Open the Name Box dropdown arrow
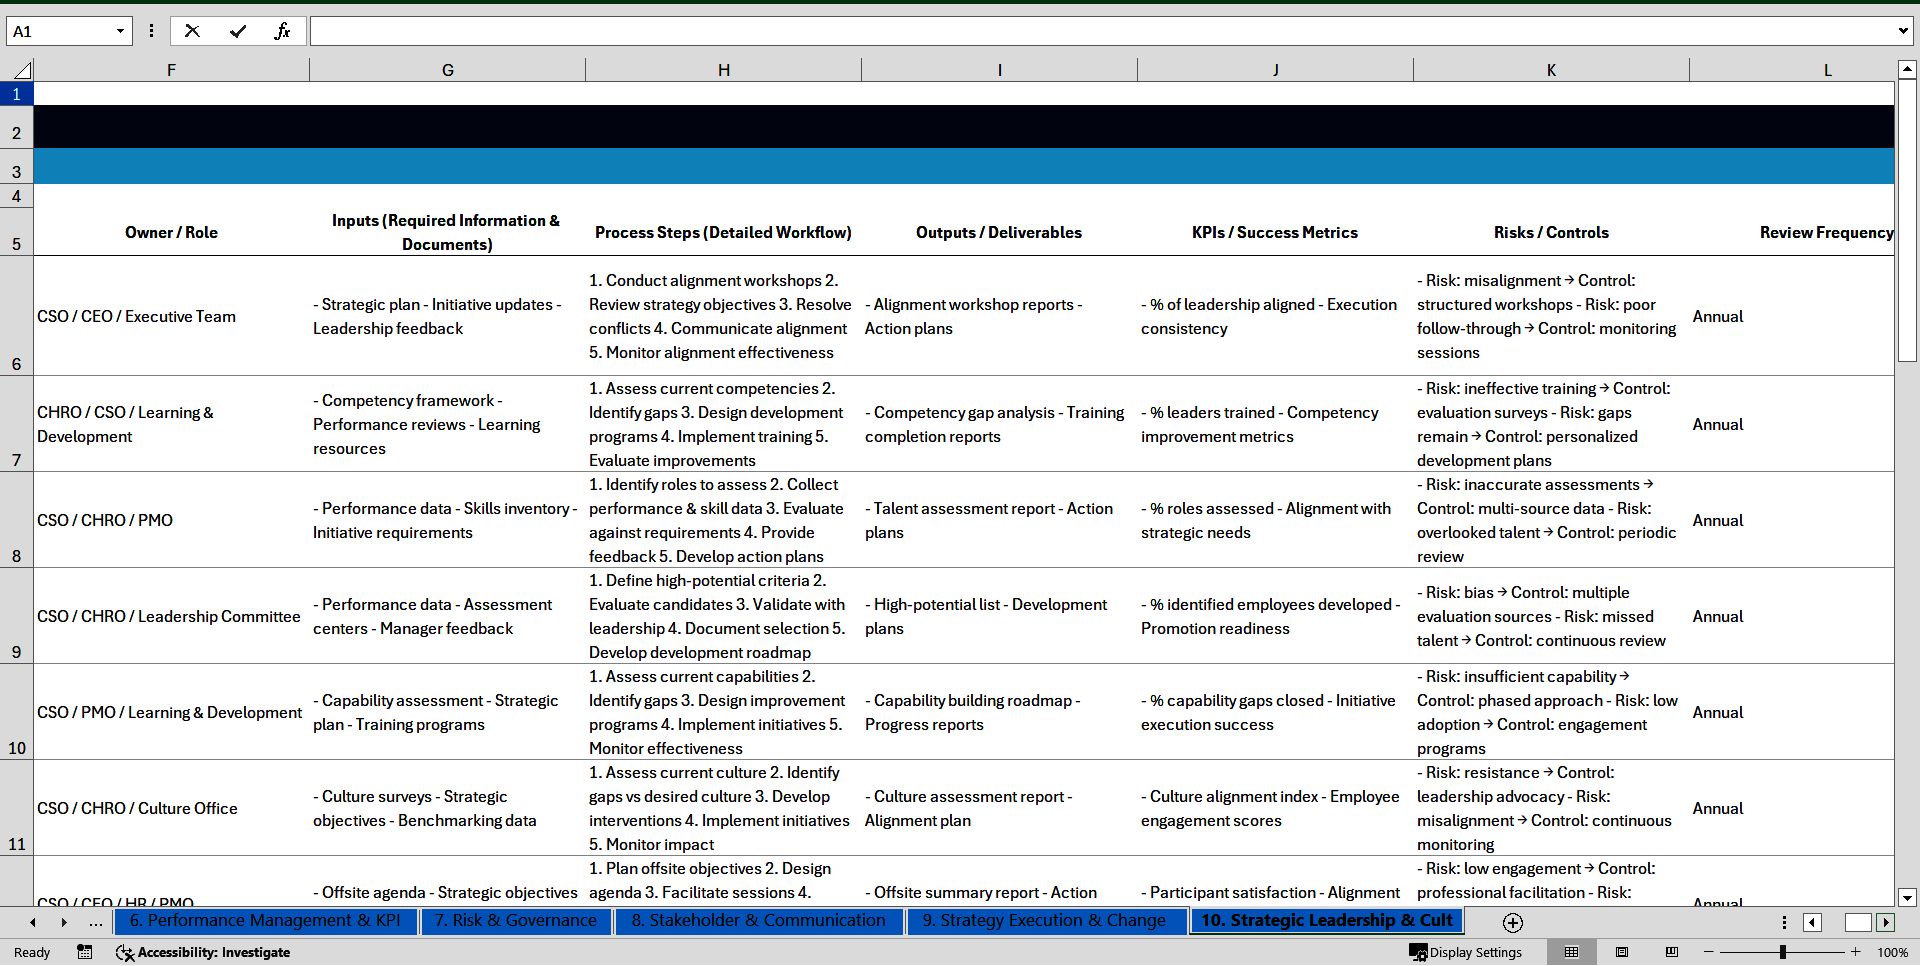1920x966 pixels. pos(120,31)
